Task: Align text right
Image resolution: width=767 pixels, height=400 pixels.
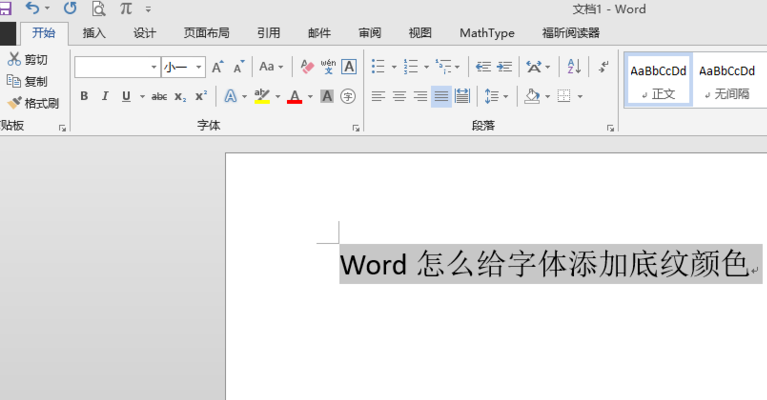Action: click(x=420, y=96)
